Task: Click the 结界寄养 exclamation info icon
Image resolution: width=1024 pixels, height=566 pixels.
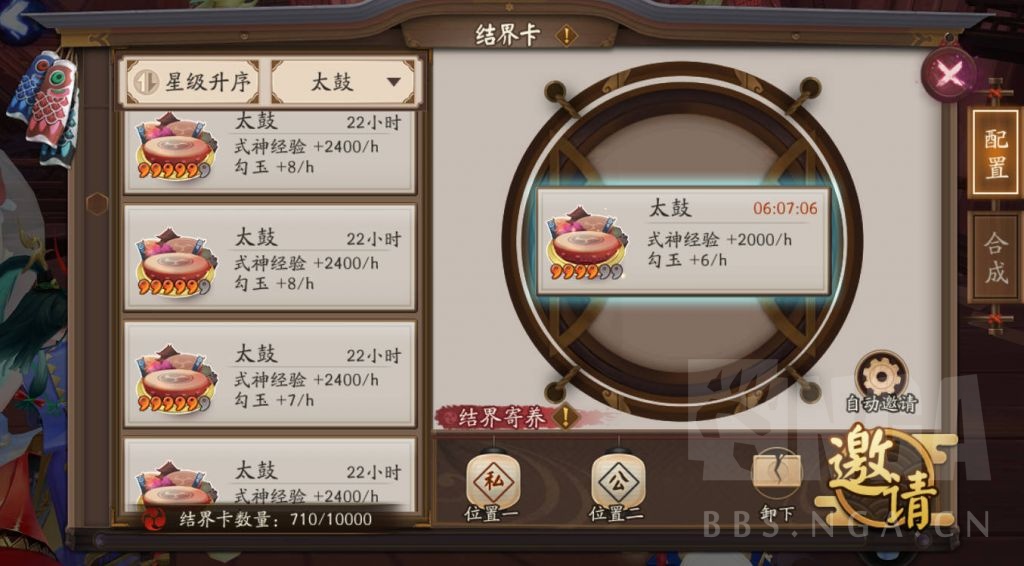Action: tap(566, 416)
